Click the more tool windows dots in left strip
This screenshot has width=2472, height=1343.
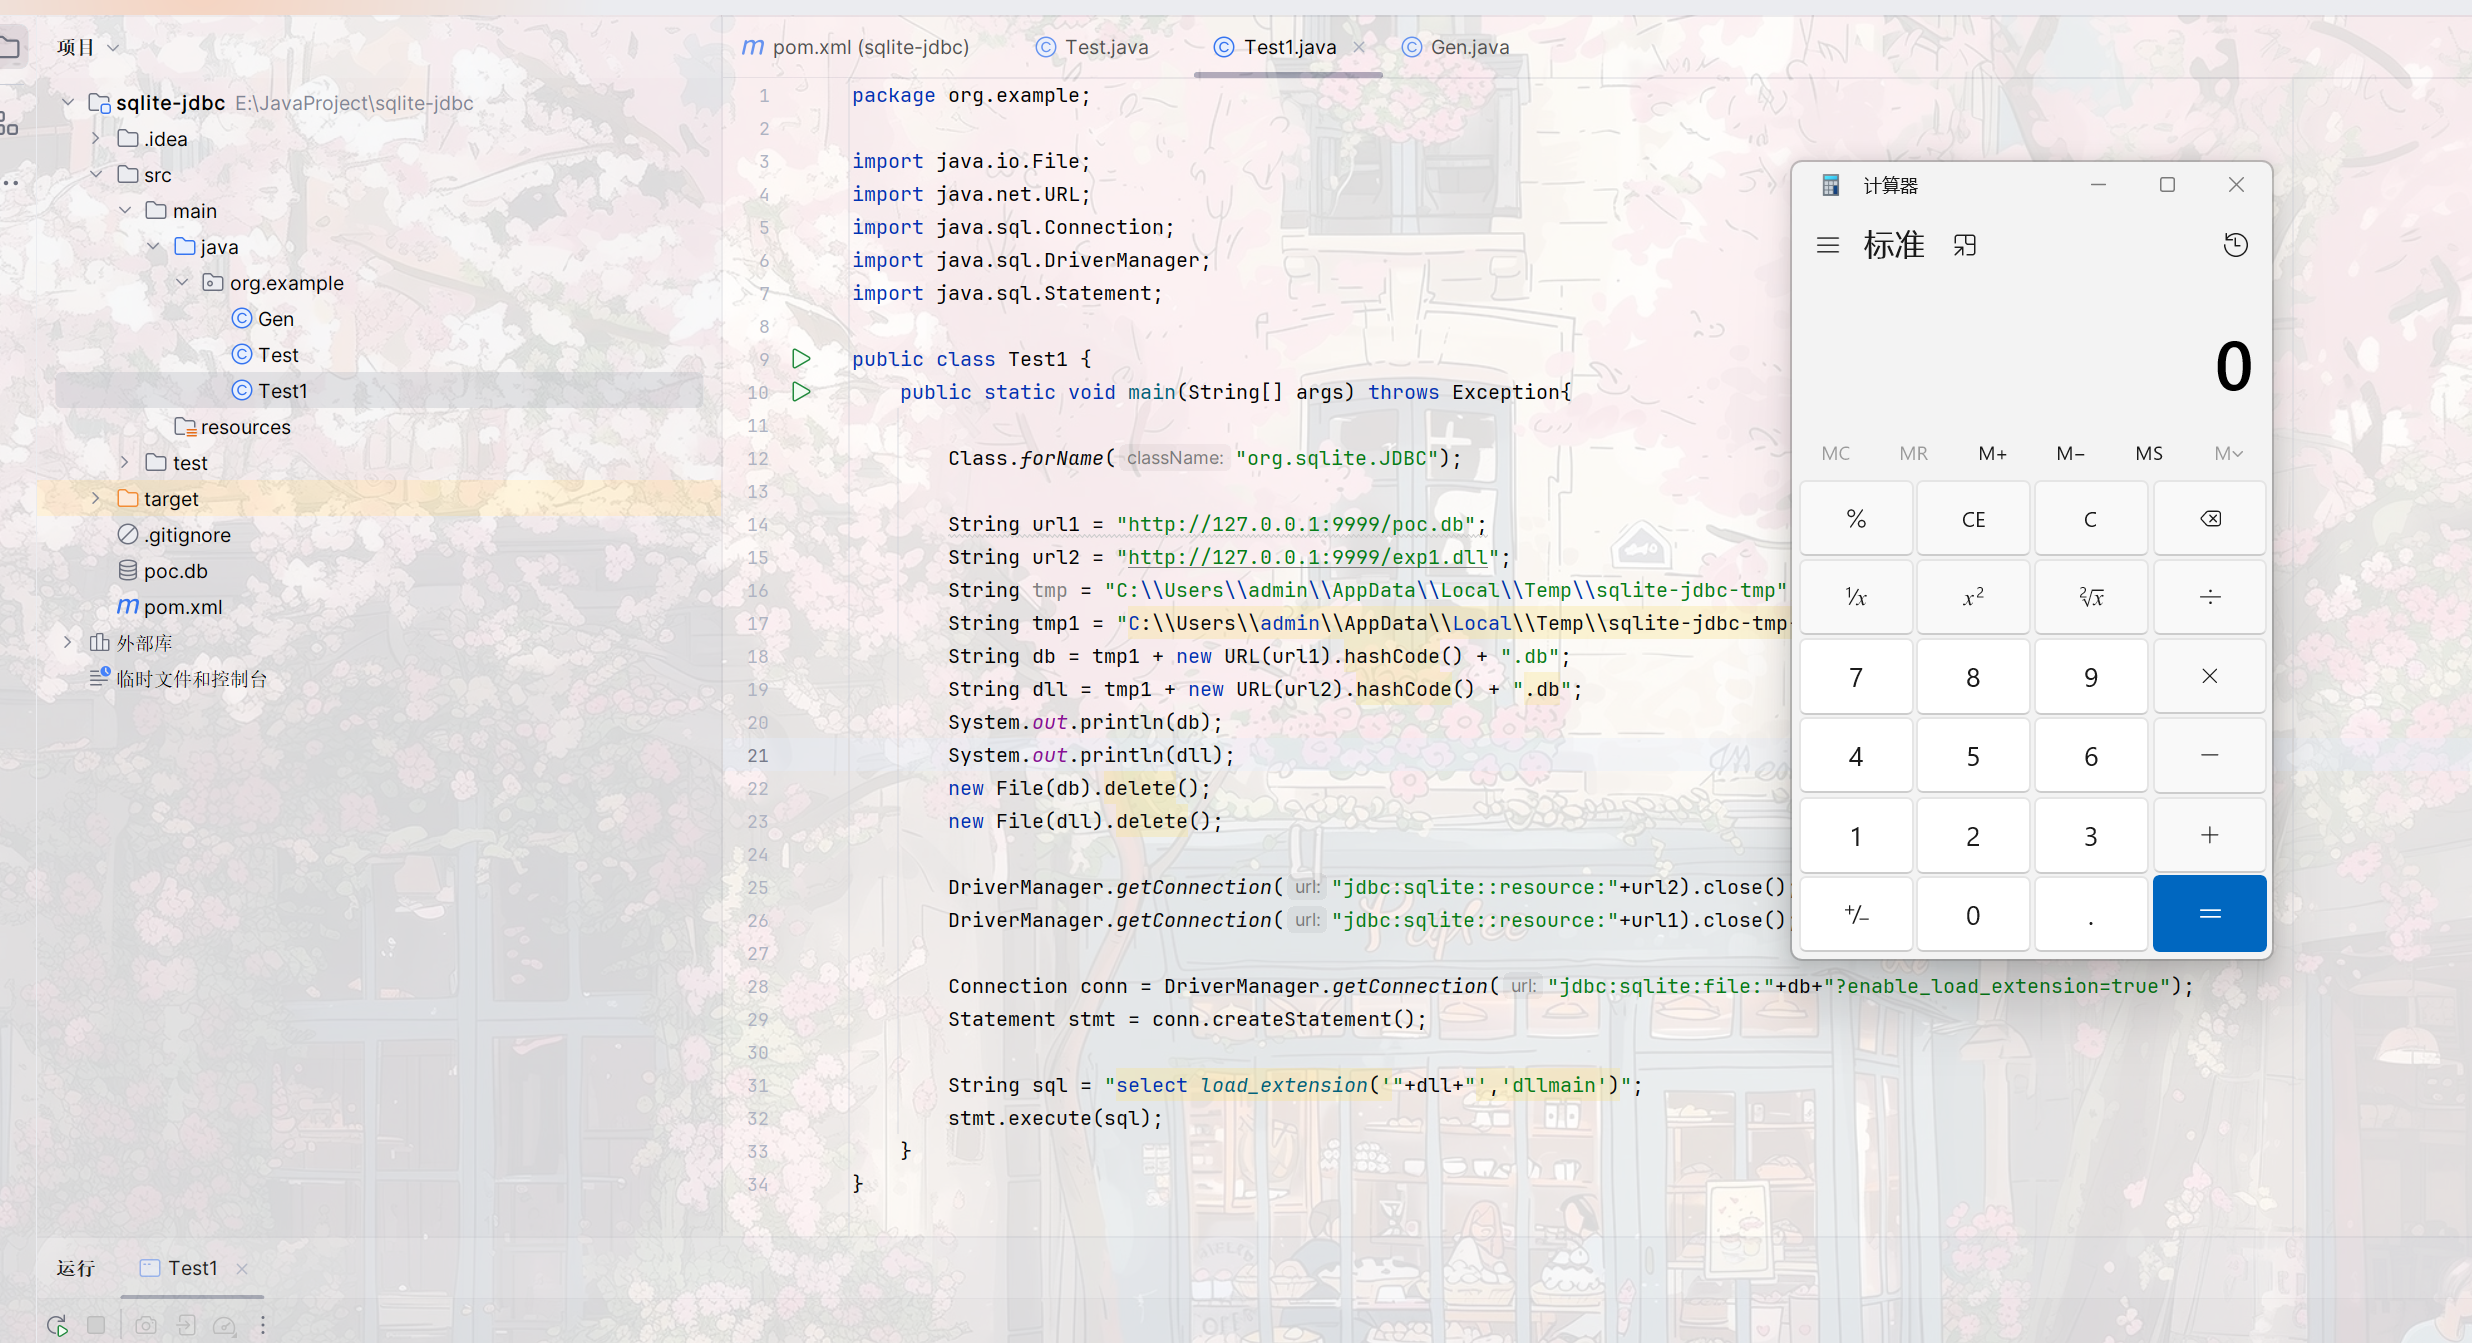click(x=10, y=183)
